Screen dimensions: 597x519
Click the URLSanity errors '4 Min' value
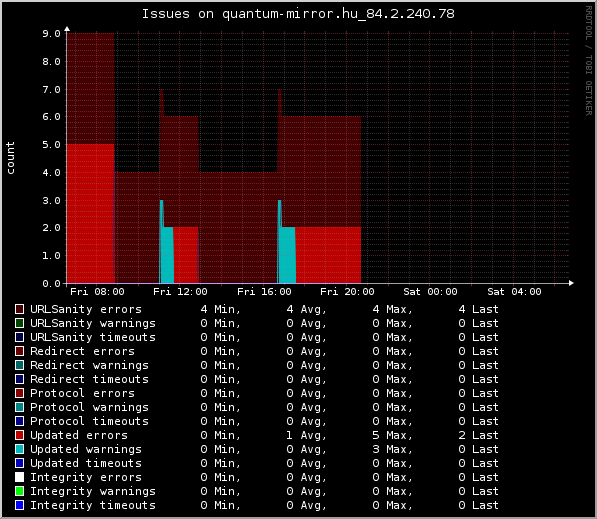point(220,309)
